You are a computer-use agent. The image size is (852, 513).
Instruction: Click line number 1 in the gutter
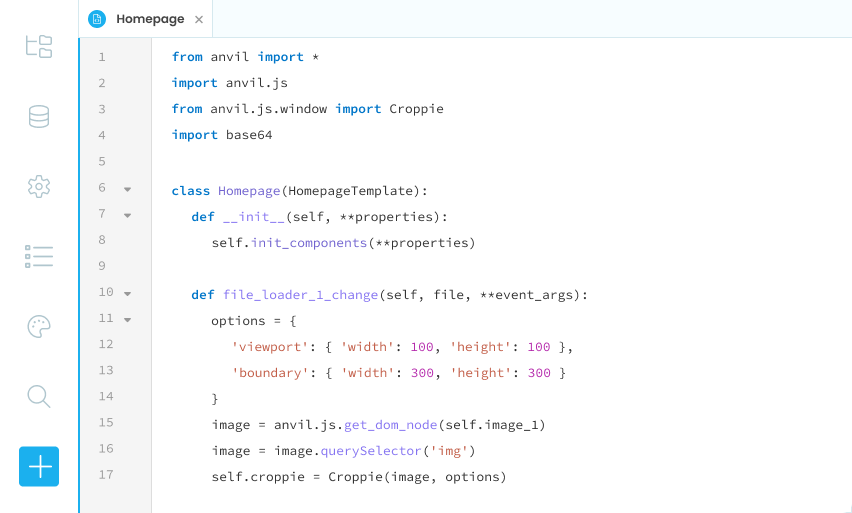pyautogui.click(x=102, y=57)
